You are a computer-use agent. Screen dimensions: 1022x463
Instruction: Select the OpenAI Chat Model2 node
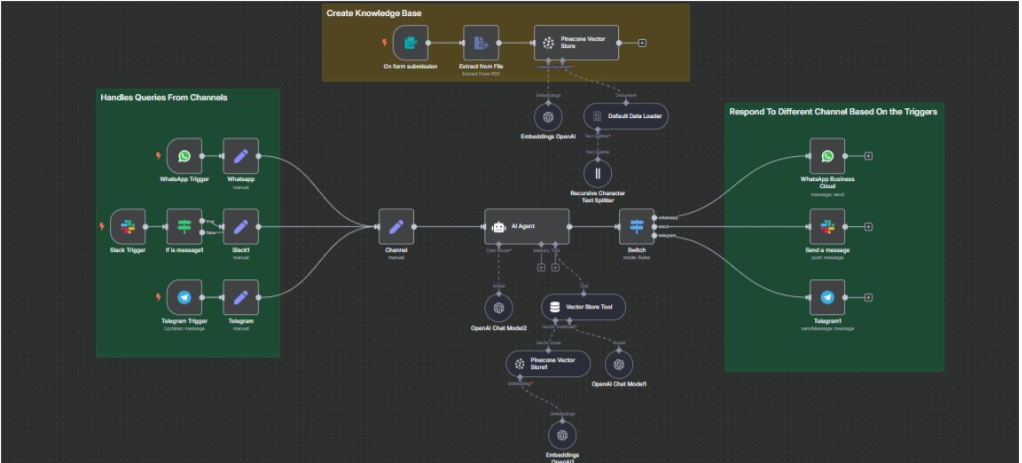point(499,307)
